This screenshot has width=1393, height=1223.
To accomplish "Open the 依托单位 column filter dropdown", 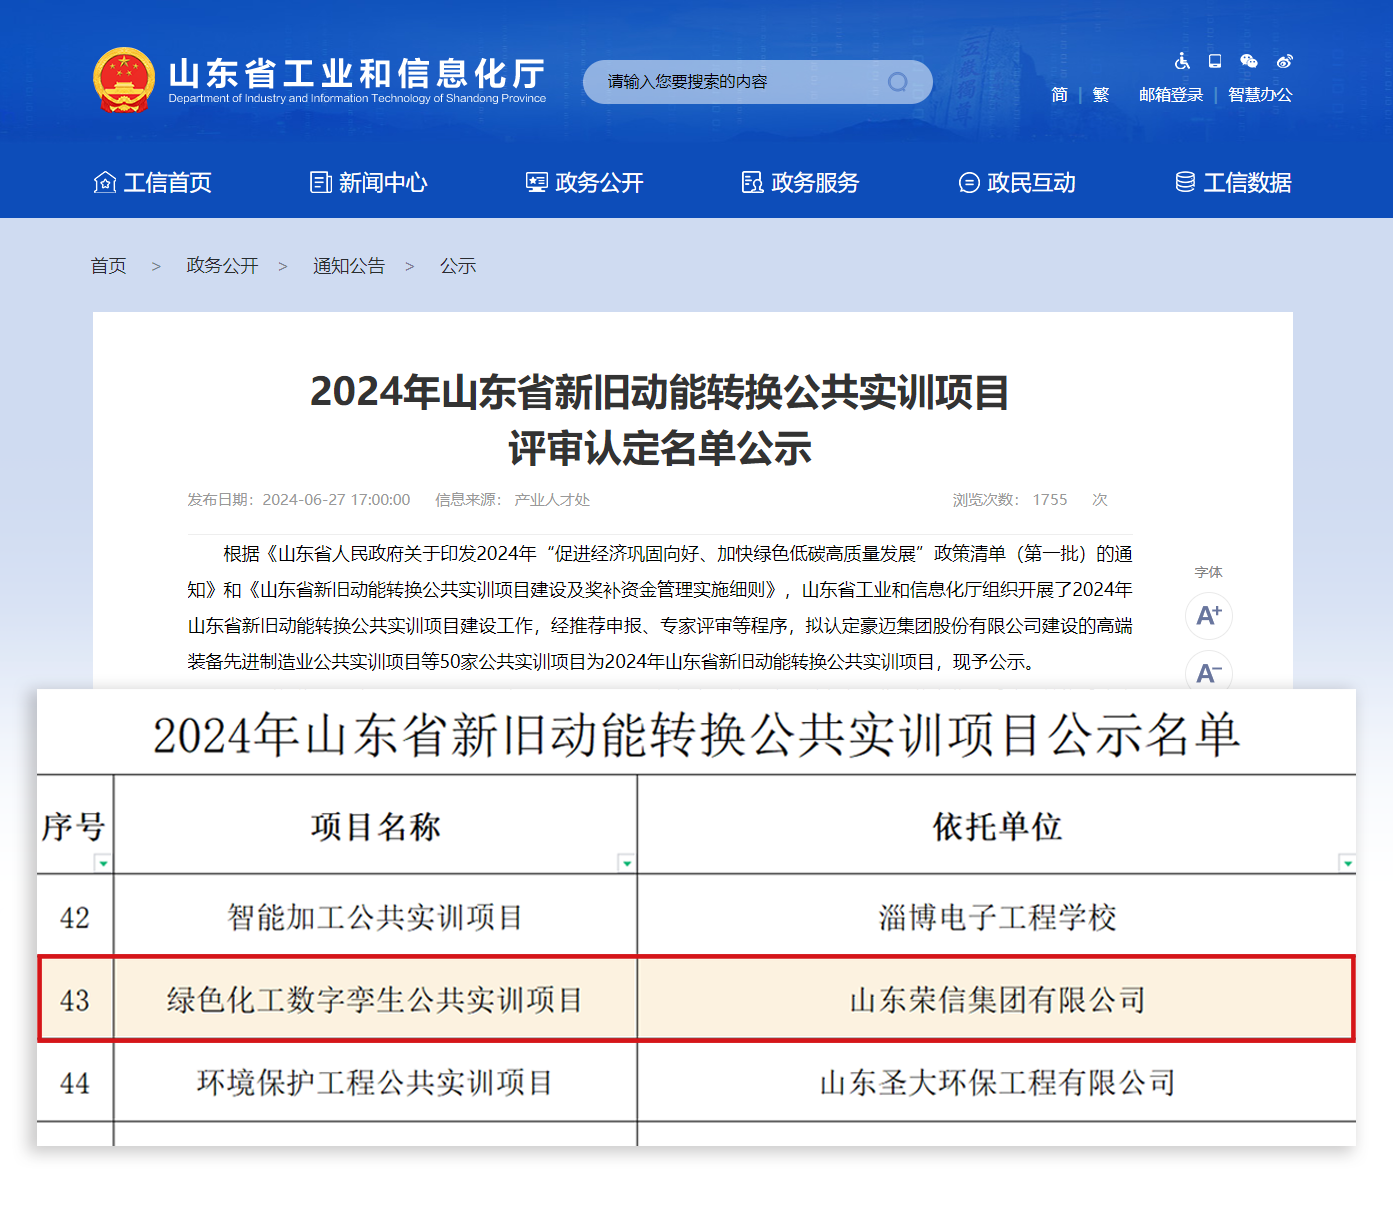I will point(1346,863).
